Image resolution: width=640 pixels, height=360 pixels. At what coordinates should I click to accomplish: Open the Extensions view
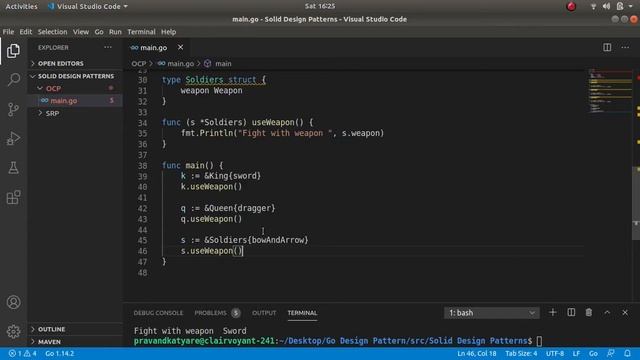[x=13, y=198]
